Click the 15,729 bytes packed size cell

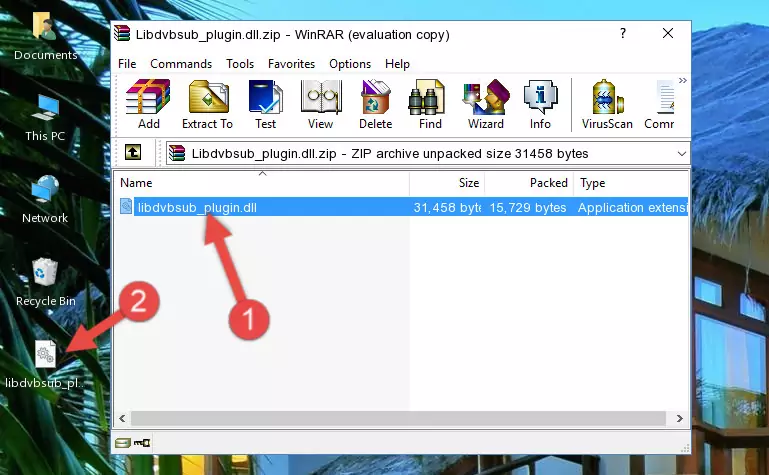(x=528, y=207)
